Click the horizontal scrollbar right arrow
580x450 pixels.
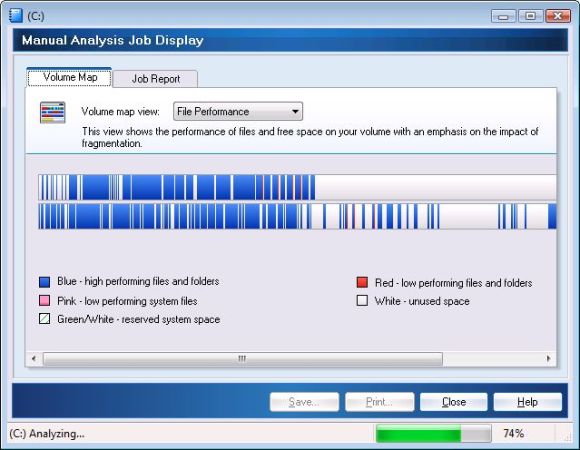pos(548,358)
